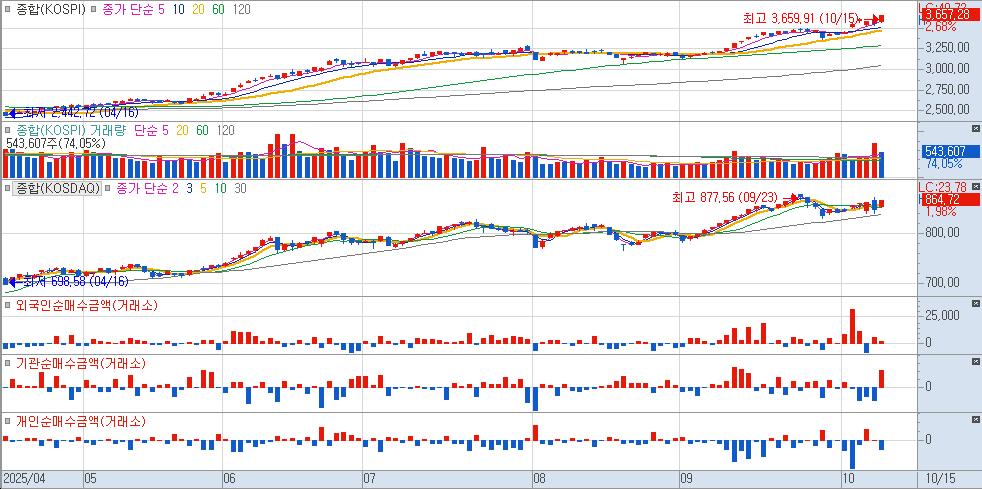Viewport: 982px width, 489px height.
Task: Click KOSPI price moving average 20 label
Action: 200,10
